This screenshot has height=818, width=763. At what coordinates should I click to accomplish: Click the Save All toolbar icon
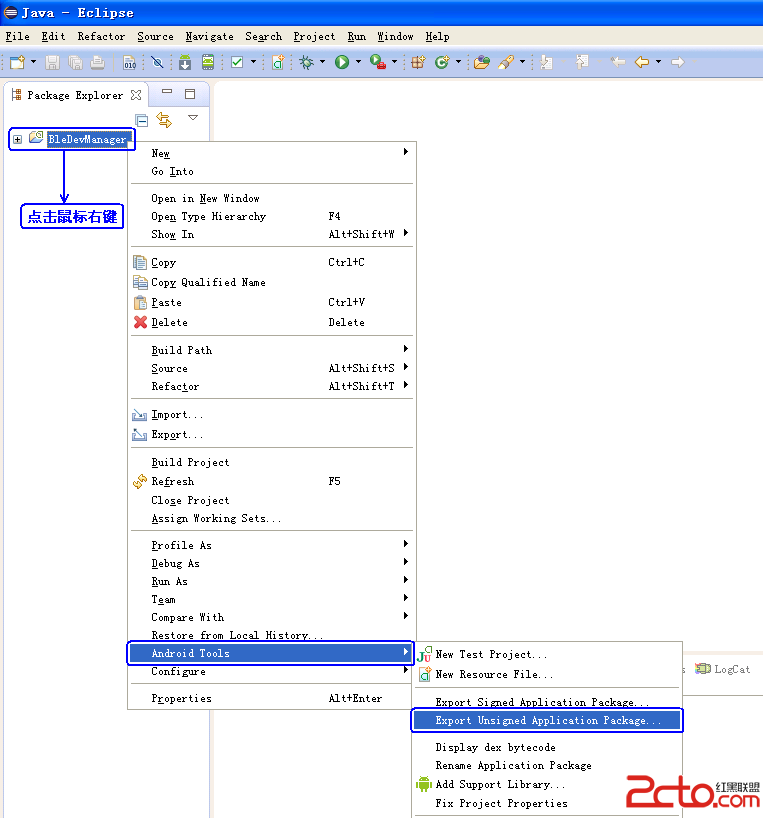coord(75,63)
